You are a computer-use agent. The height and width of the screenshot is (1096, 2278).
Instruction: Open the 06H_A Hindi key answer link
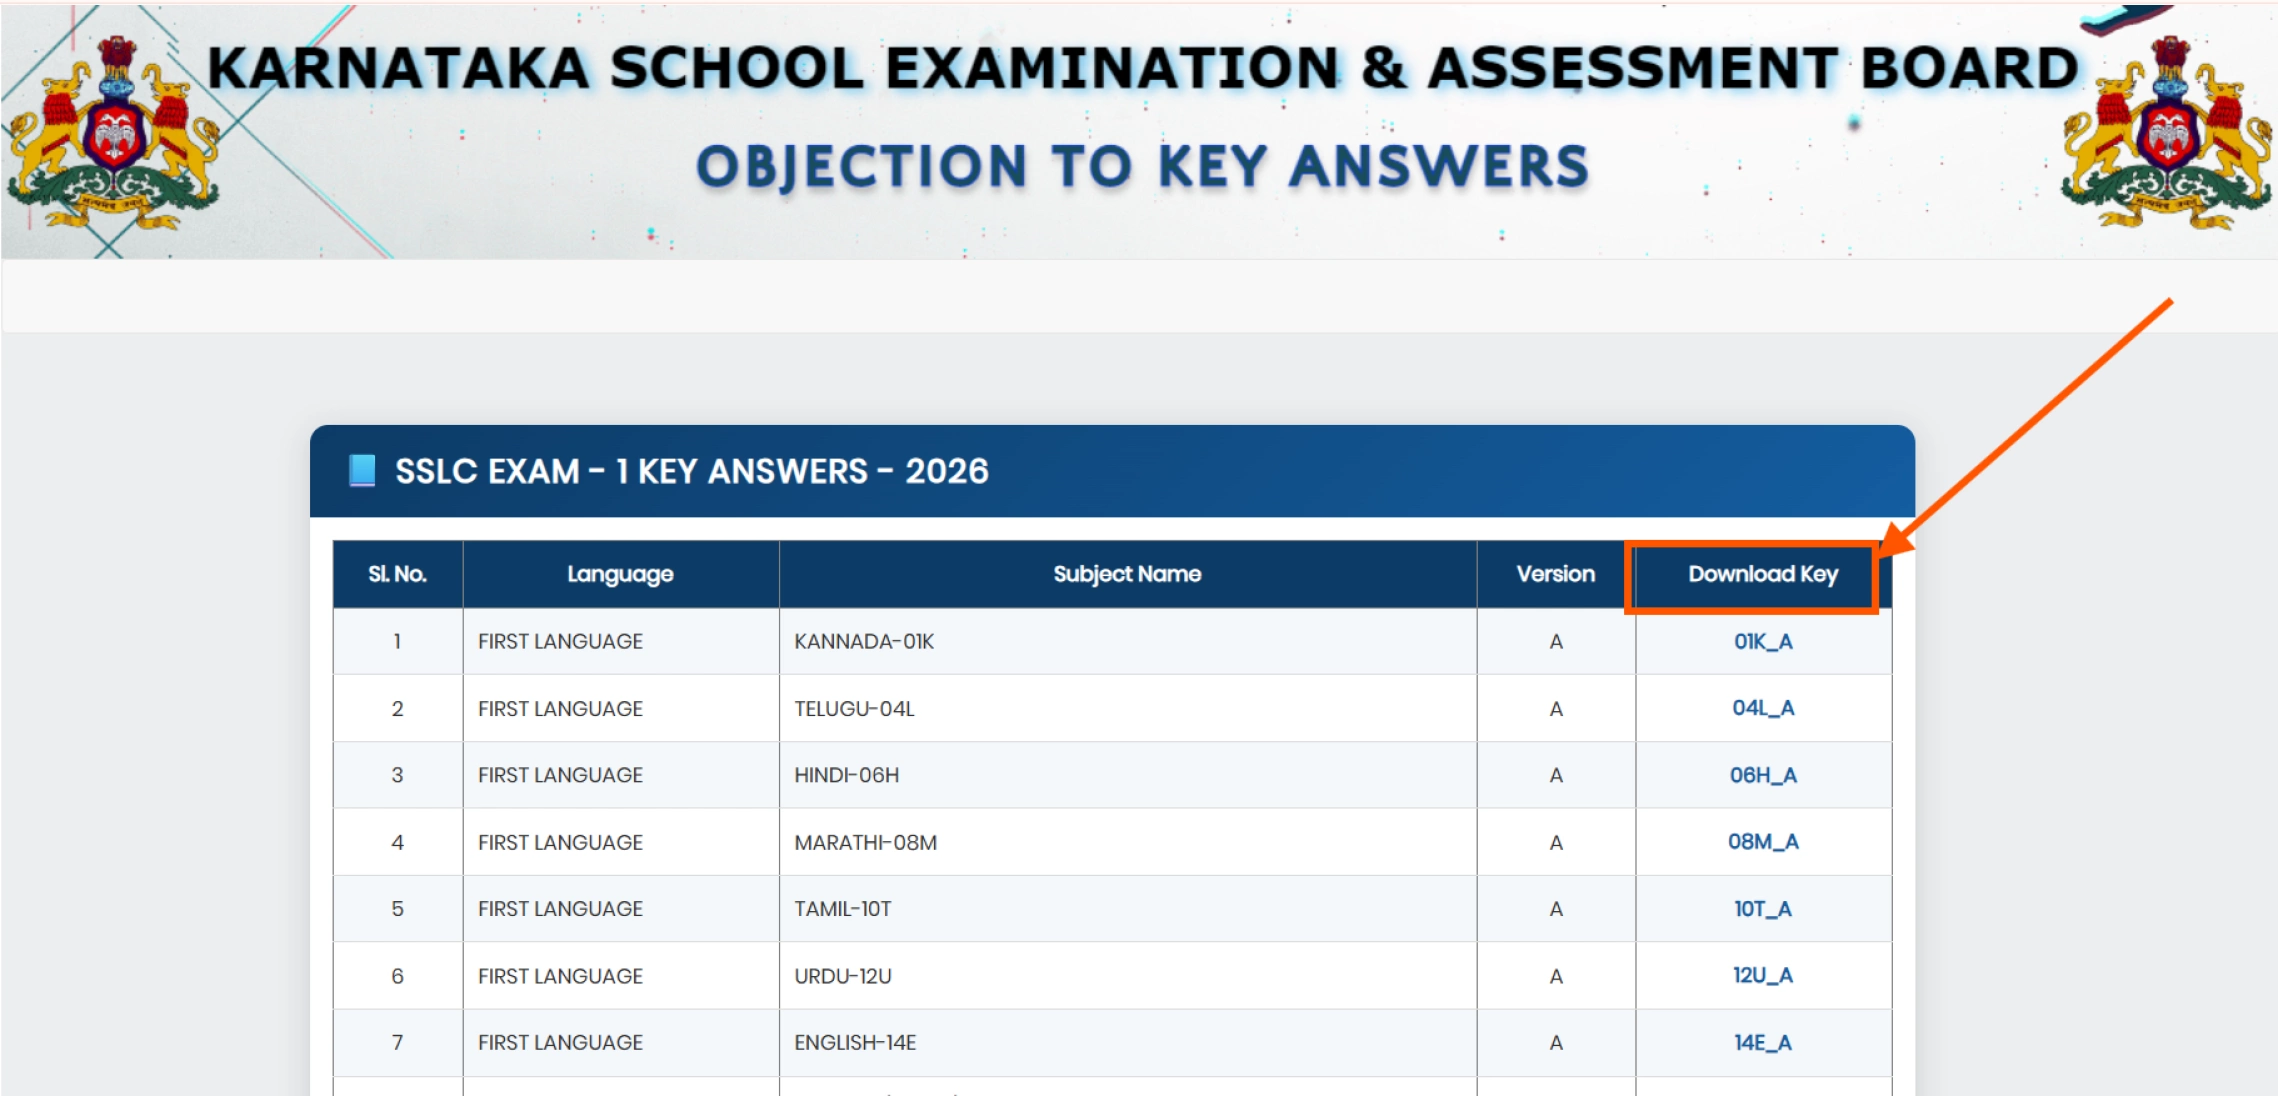(x=1763, y=775)
